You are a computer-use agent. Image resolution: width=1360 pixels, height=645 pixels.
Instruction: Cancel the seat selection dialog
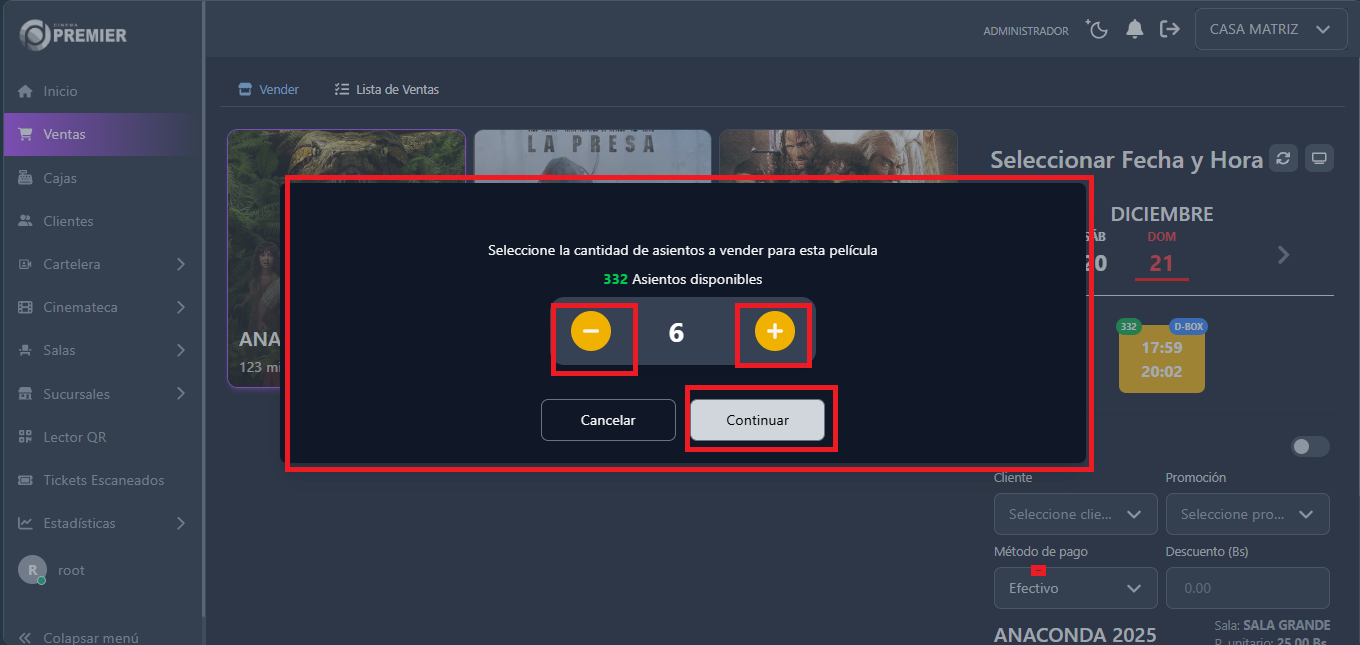pos(608,419)
